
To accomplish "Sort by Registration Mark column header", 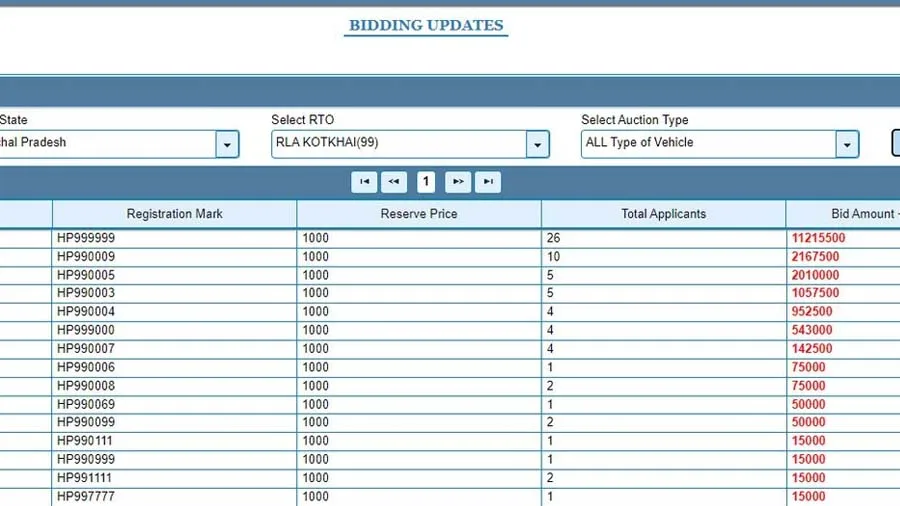I will (174, 214).
